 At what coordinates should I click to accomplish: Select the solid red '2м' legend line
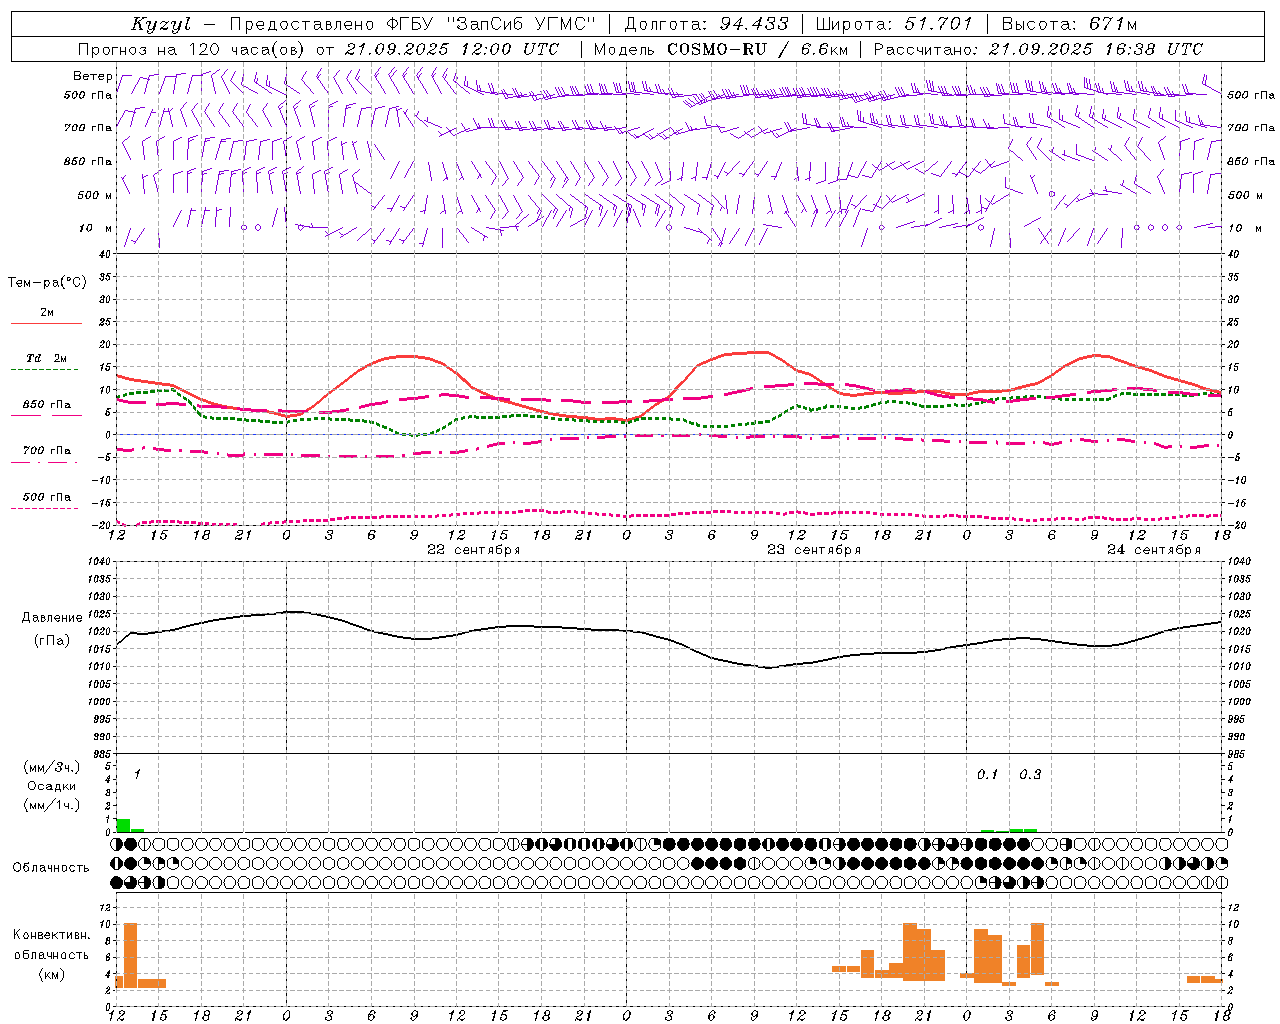pyautogui.click(x=46, y=324)
